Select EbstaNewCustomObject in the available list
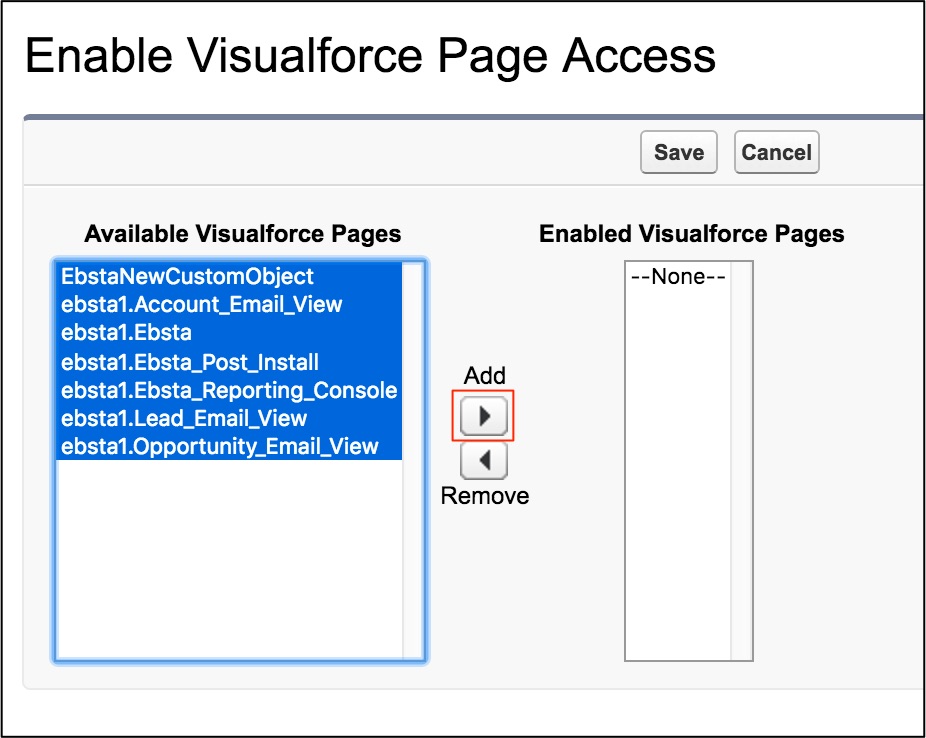The width and height of the screenshot is (926, 738). click(187, 277)
